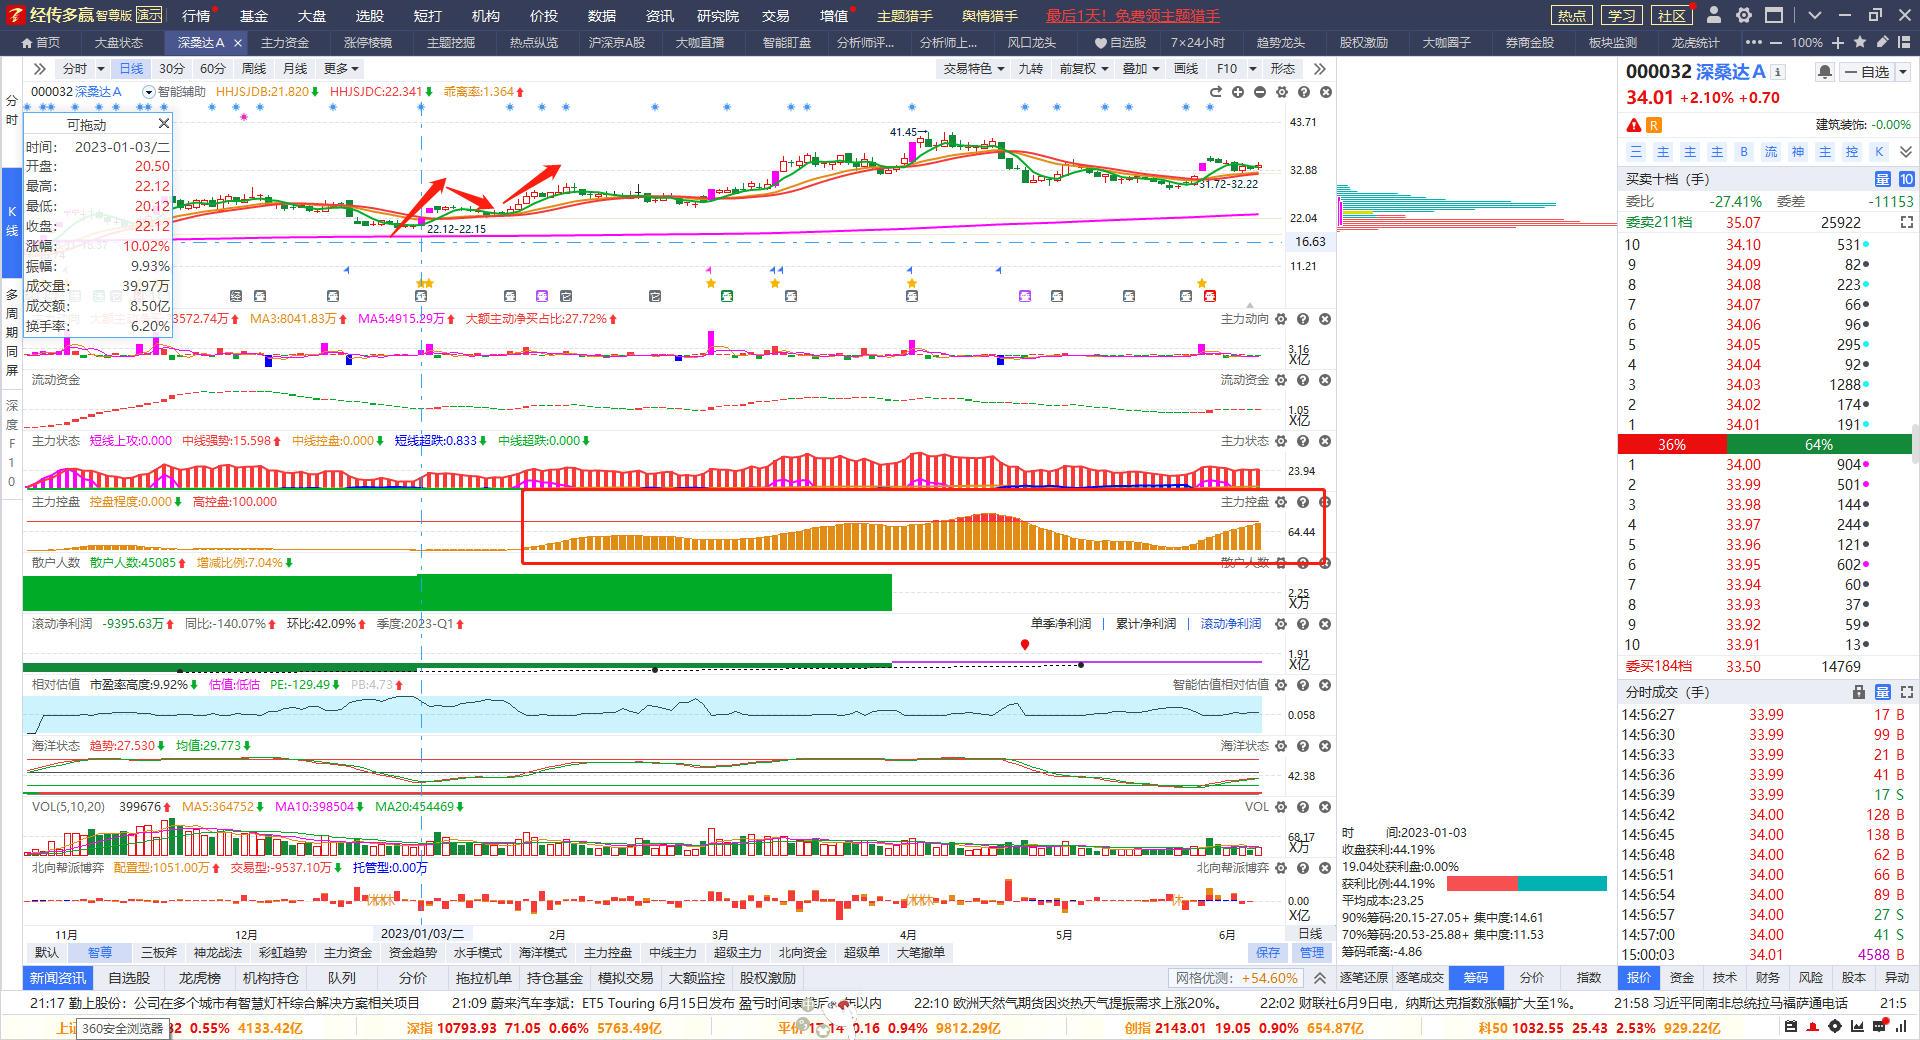Select 累计净利润 display mode
The width and height of the screenshot is (1920, 1040).
point(1146,624)
